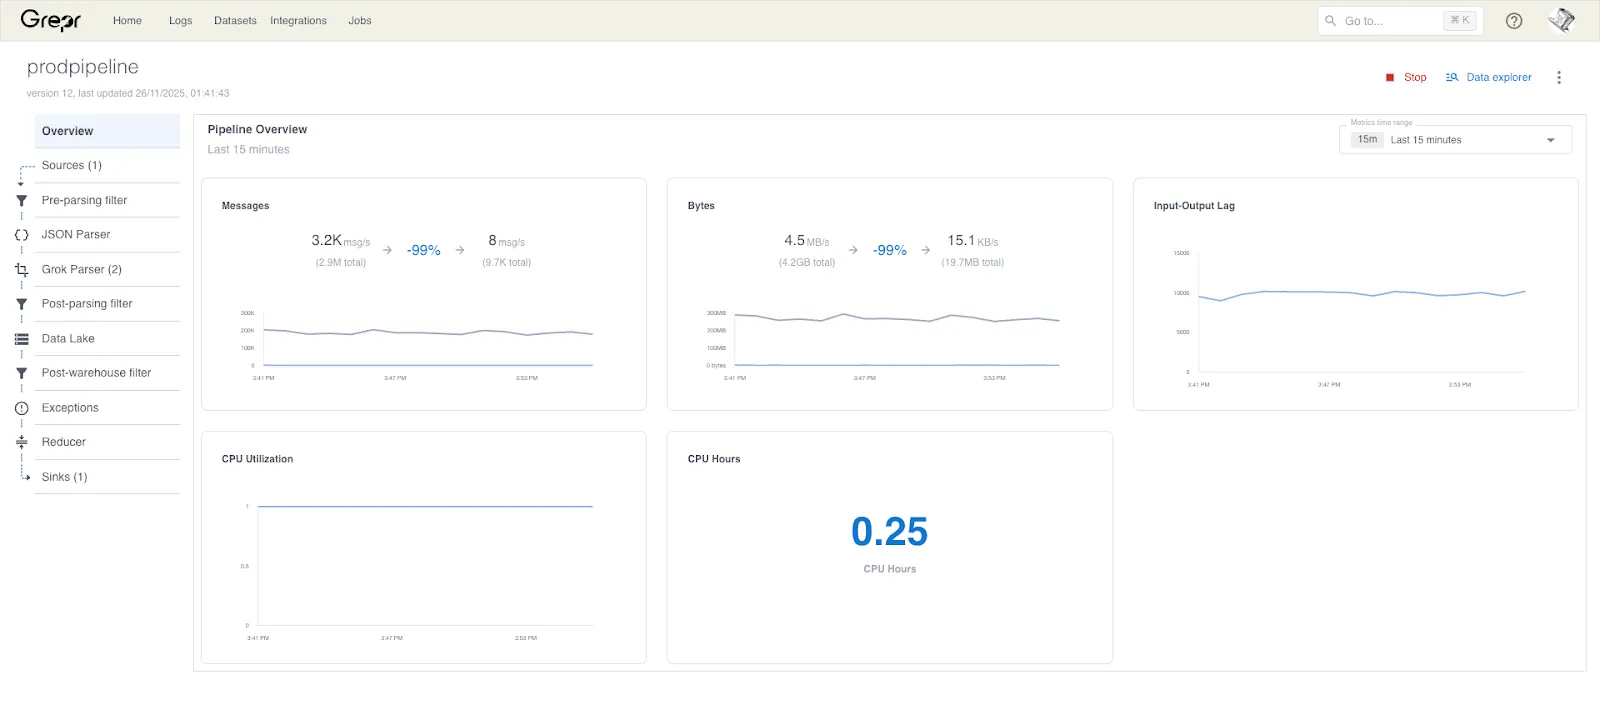1600x705 pixels.
Task: Click the Reducer merge icon
Action: 21,442
